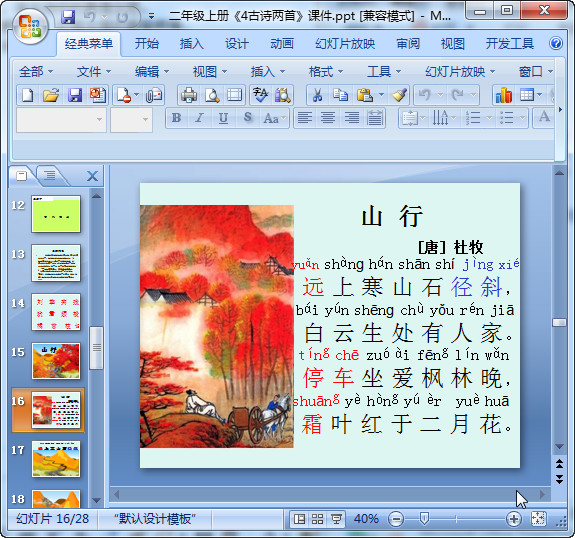
Task: Adjust the zoom slider handle
Action: 424,519
